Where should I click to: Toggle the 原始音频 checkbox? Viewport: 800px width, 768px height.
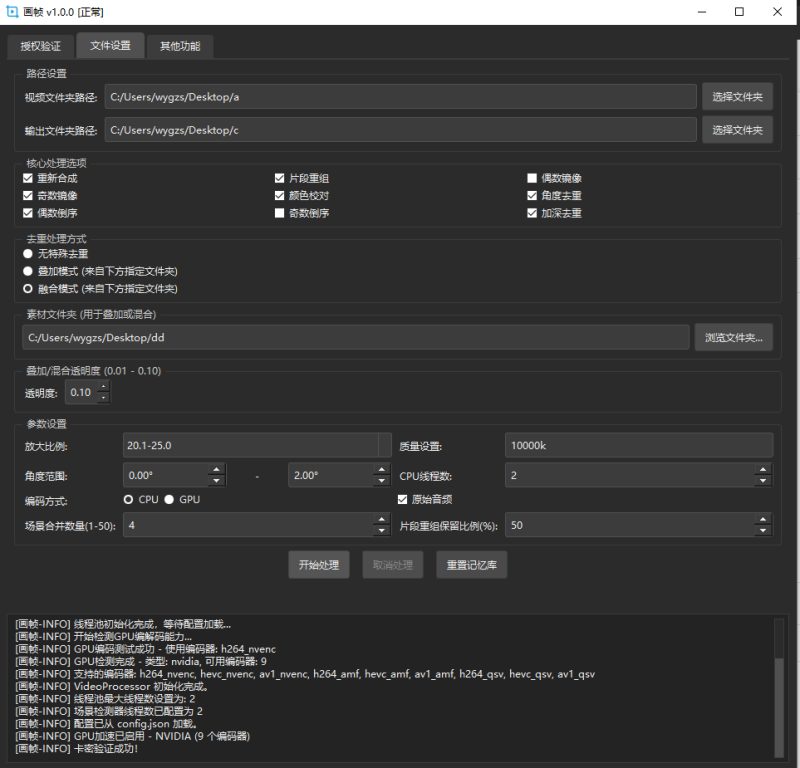[403, 499]
